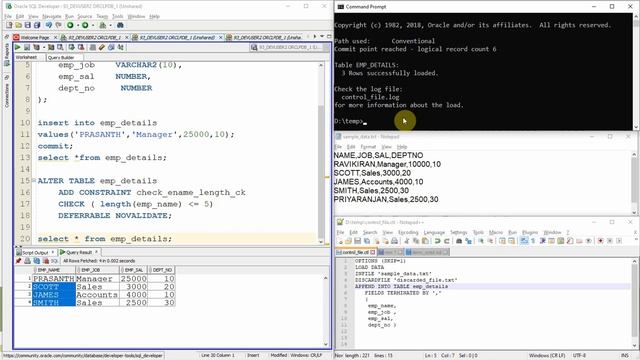The width and height of the screenshot is (640, 360).
Task: Click the Notepad++ editor vertical scrollbar
Action: (x=635, y=303)
